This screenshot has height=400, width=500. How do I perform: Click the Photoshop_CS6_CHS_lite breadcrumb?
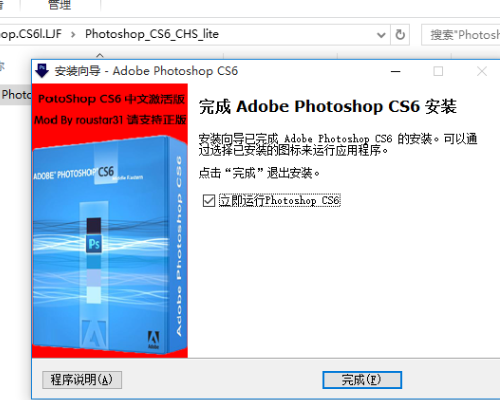tap(152, 34)
